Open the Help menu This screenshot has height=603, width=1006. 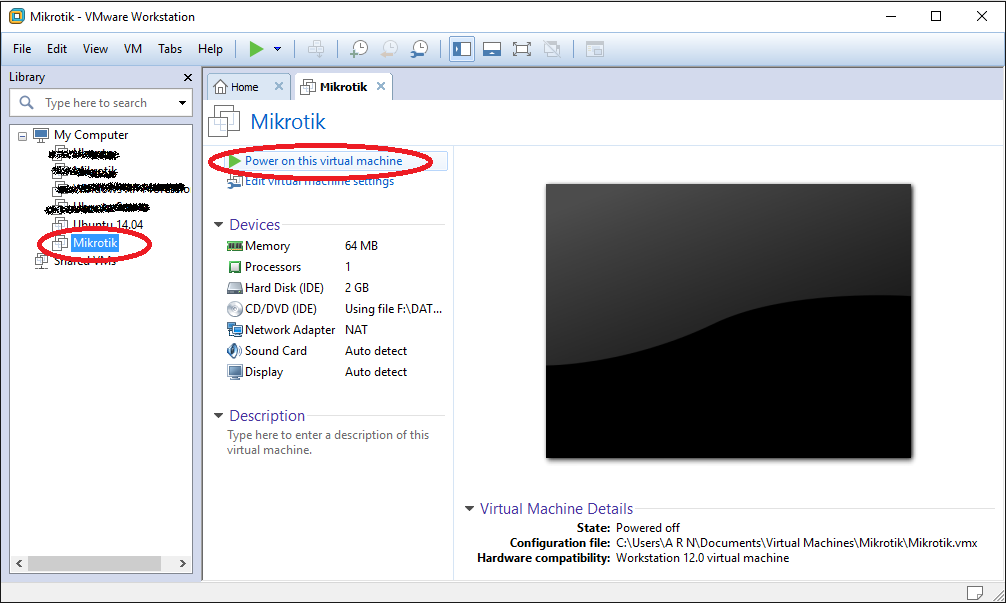coord(210,49)
